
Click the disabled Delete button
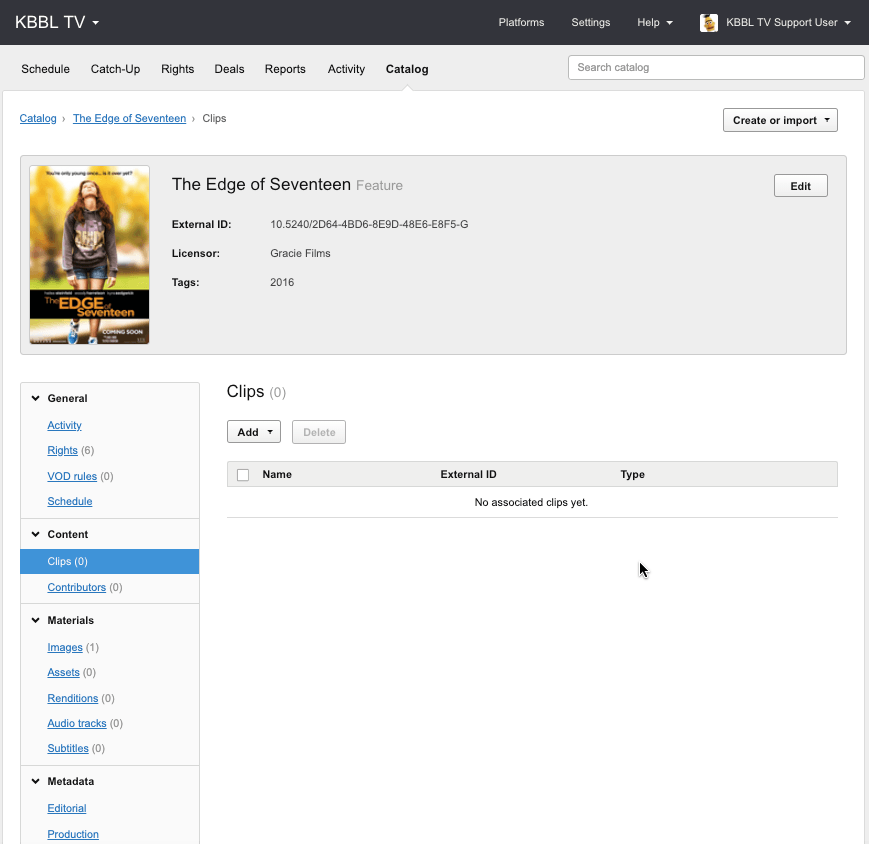319,432
